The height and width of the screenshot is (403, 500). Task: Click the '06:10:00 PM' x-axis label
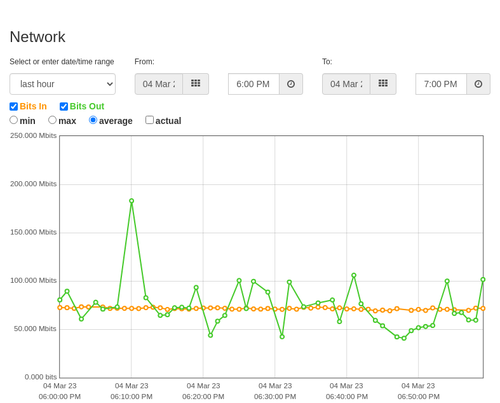(x=131, y=397)
